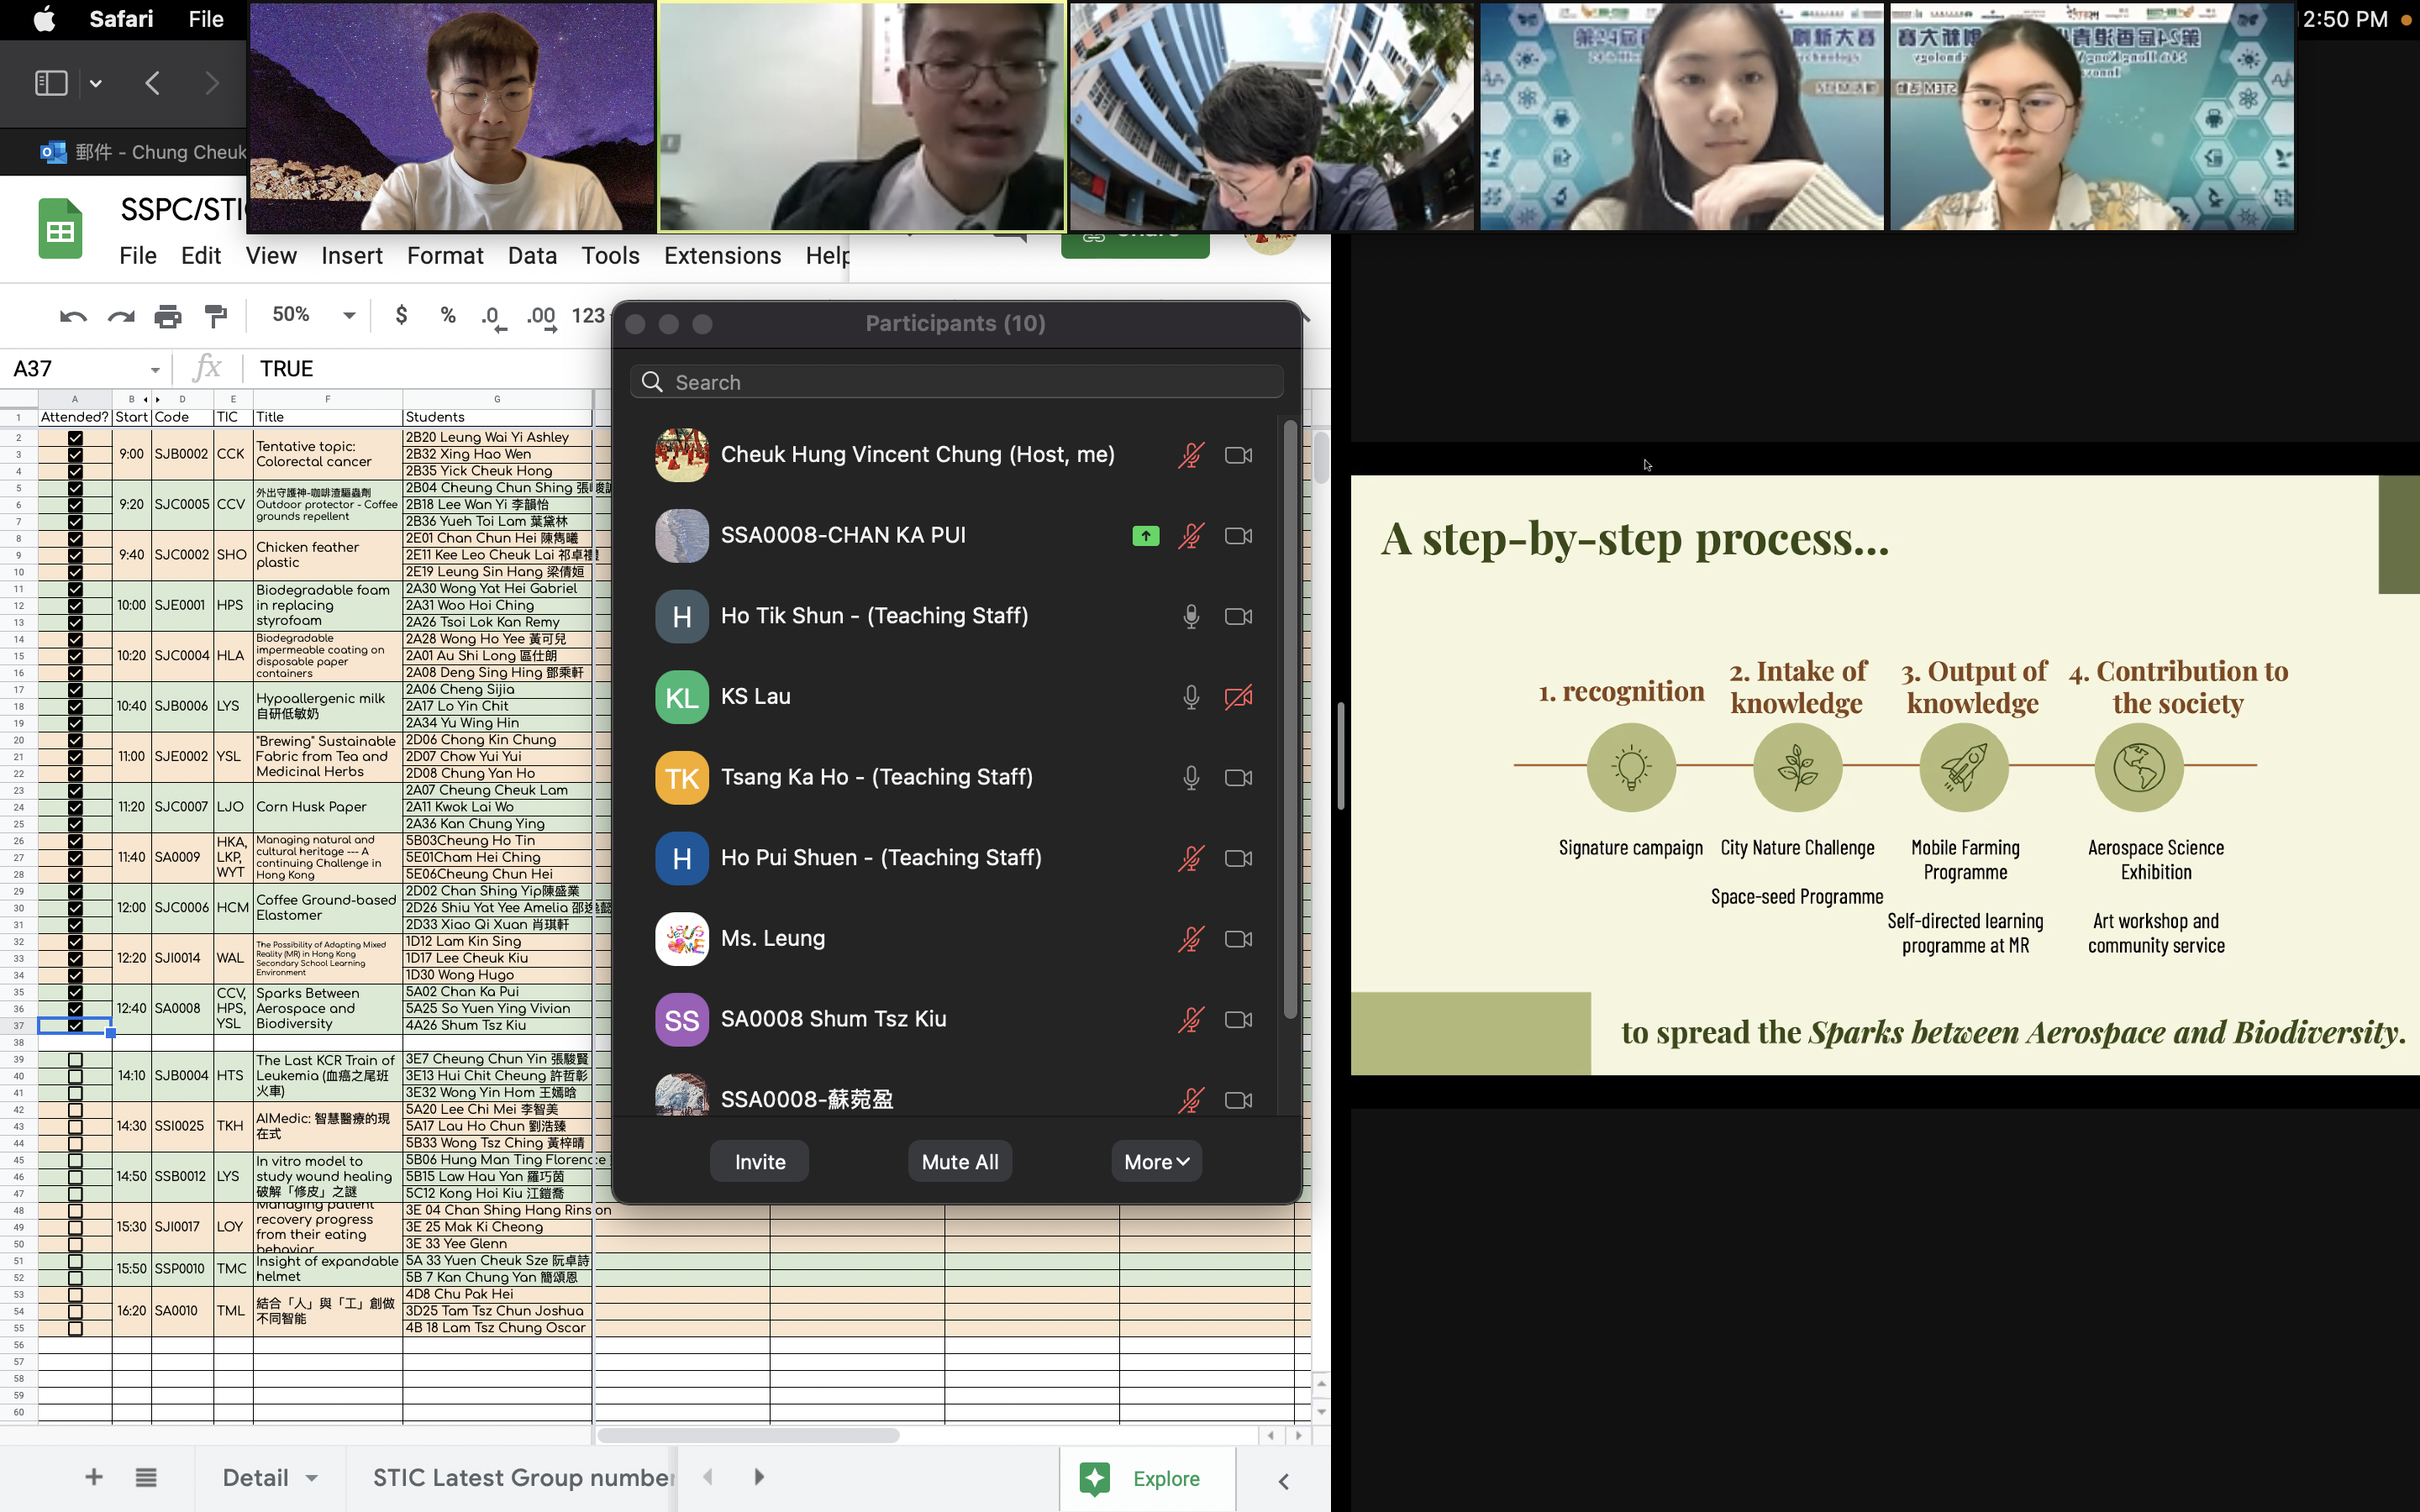The height and width of the screenshot is (1512, 2420).
Task: Open the Detail sheet tab dropdown arrow
Action: 312,1478
